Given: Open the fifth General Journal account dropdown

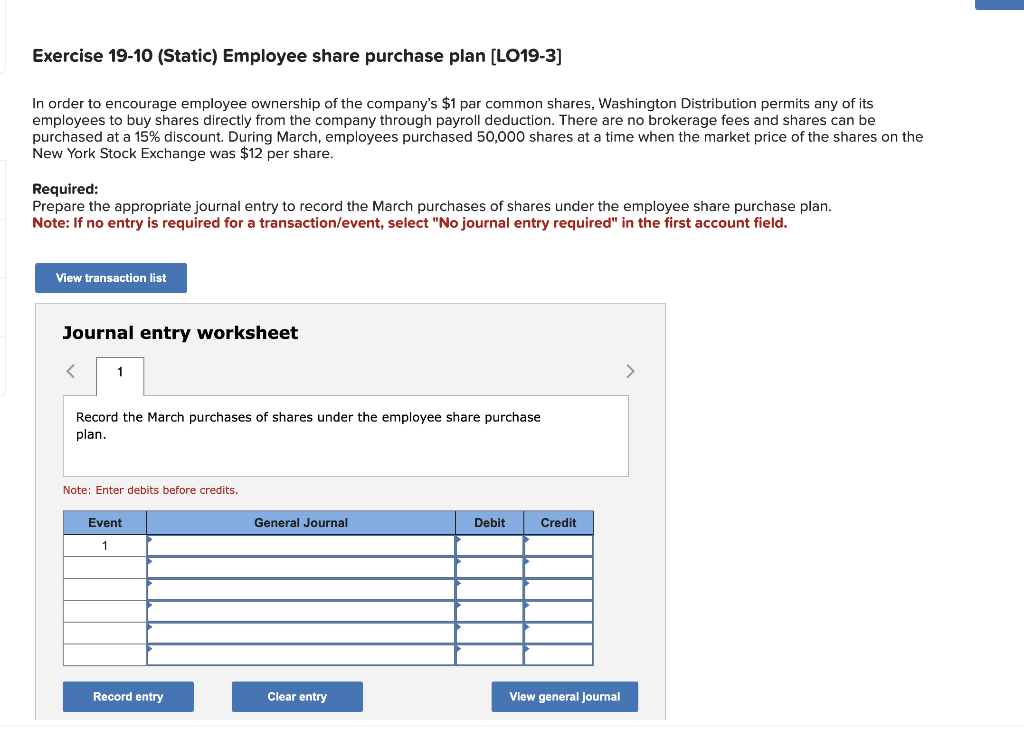Looking at the screenshot, I should click(x=300, y=633).
